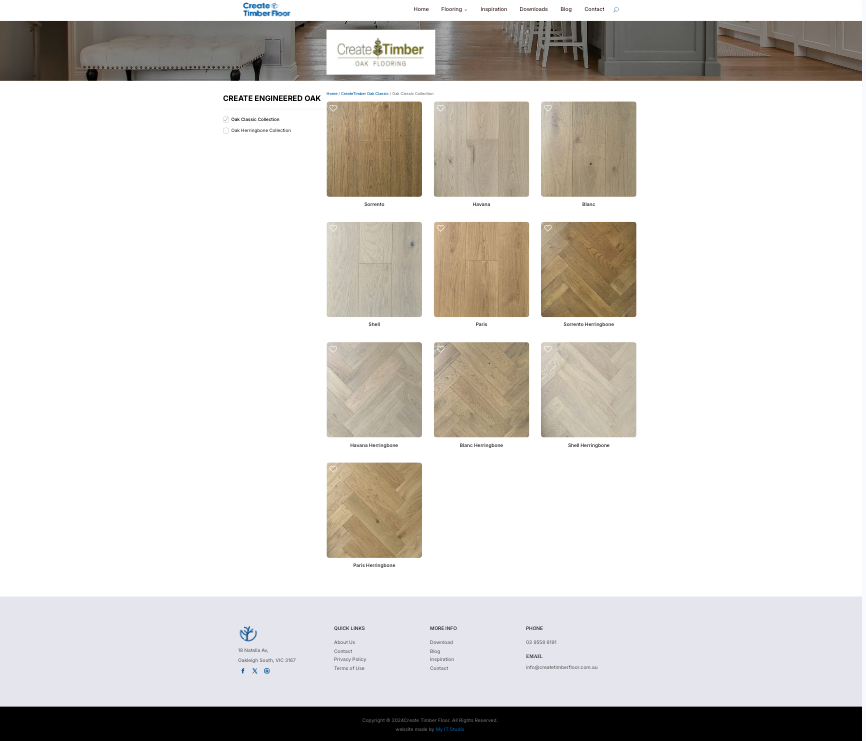Click heart icon on Shell product
This screenshot has height=741, width=866.
pyautogui.click(x=334, y=228)
